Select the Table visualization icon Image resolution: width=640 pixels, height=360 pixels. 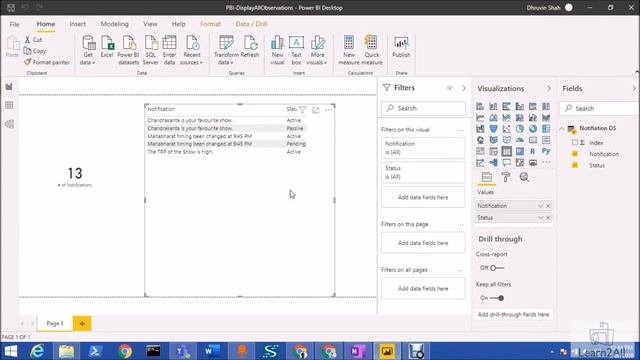coord(507,151)
